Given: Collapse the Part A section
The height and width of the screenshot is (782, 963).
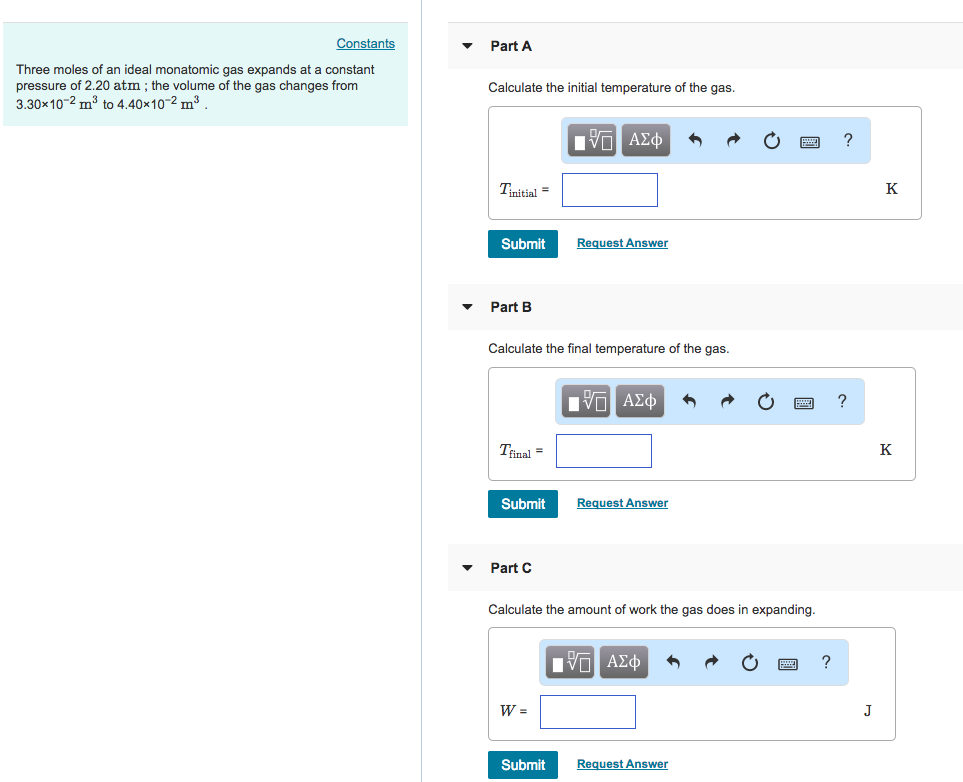Looking at the screenshot, I should (467, 46).
